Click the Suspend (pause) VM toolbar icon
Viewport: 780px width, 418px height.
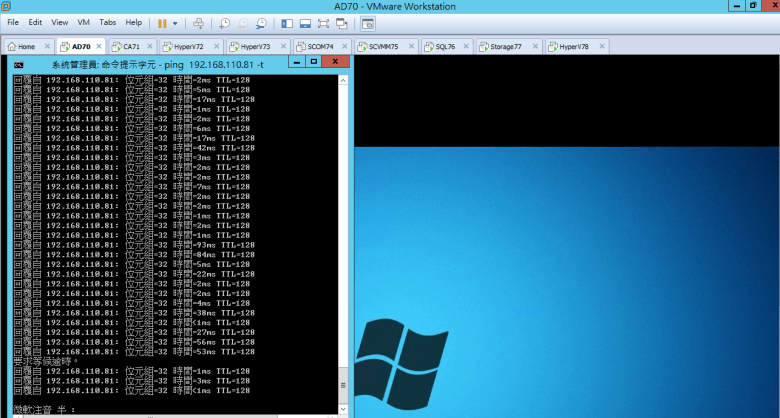162,22
